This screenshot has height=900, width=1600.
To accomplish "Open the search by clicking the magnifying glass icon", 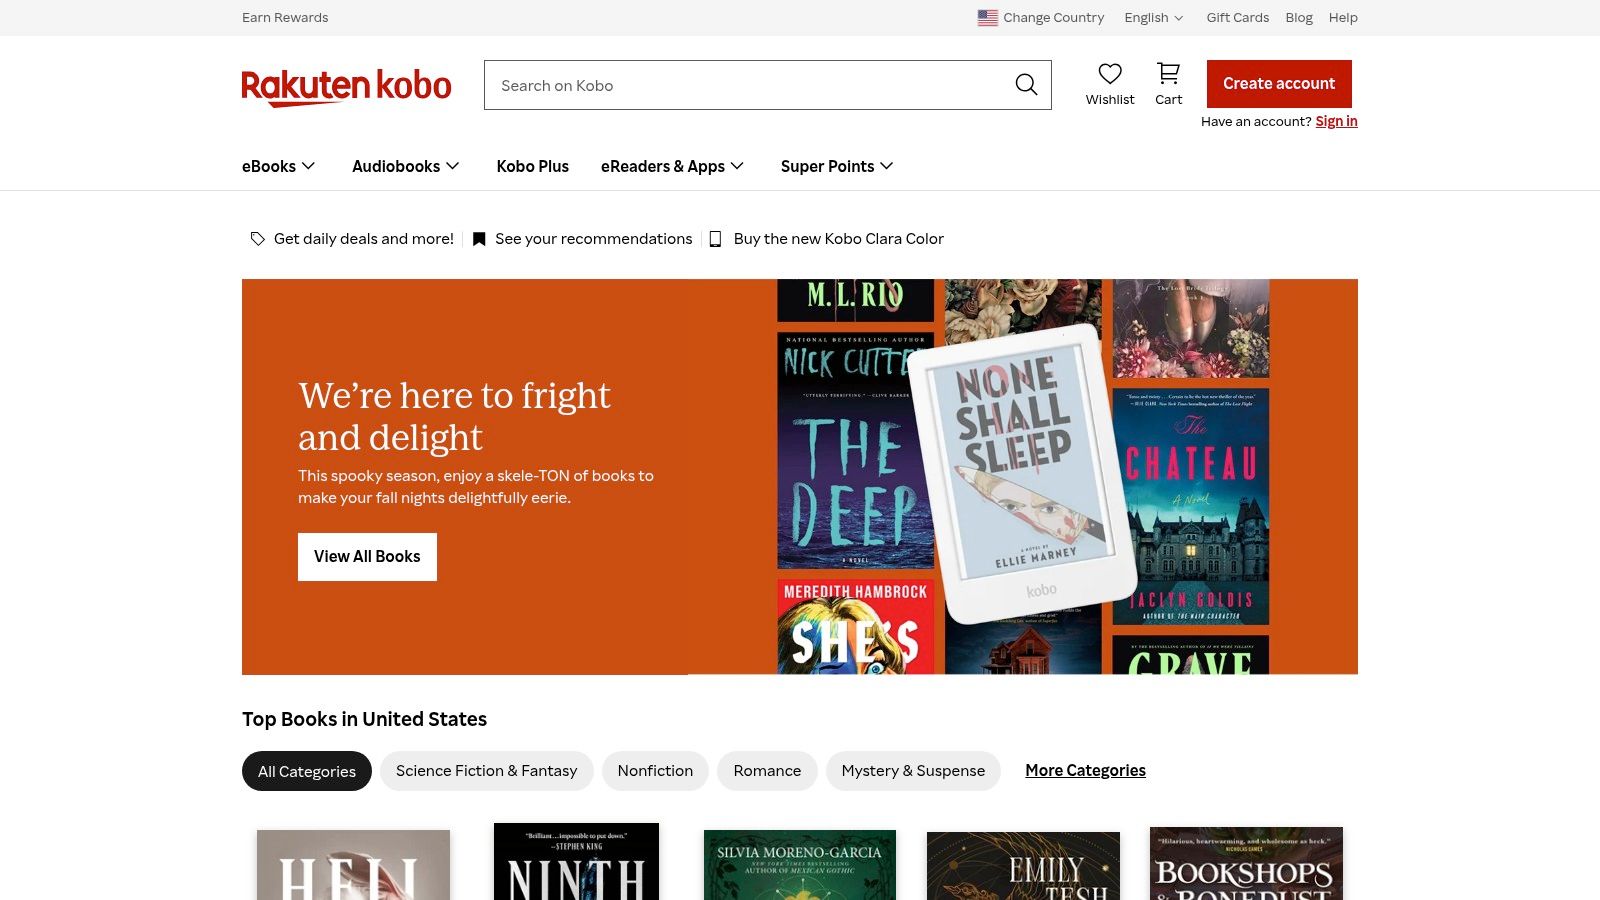I will click(1026, 85).
